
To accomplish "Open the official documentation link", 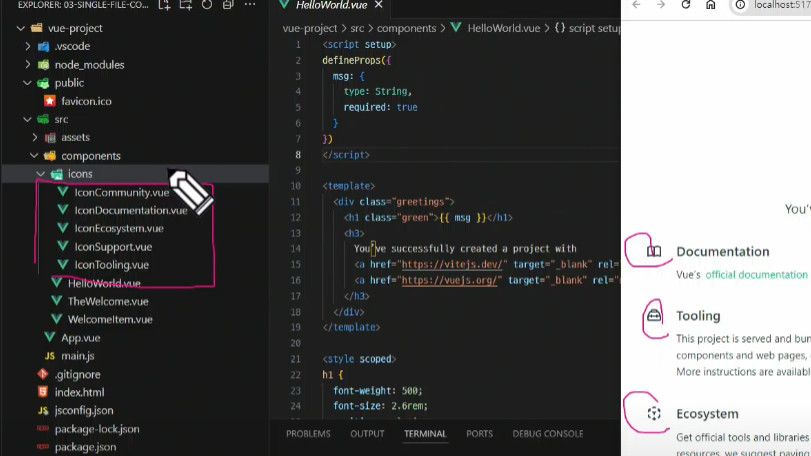I will click(x=756, y=275).
